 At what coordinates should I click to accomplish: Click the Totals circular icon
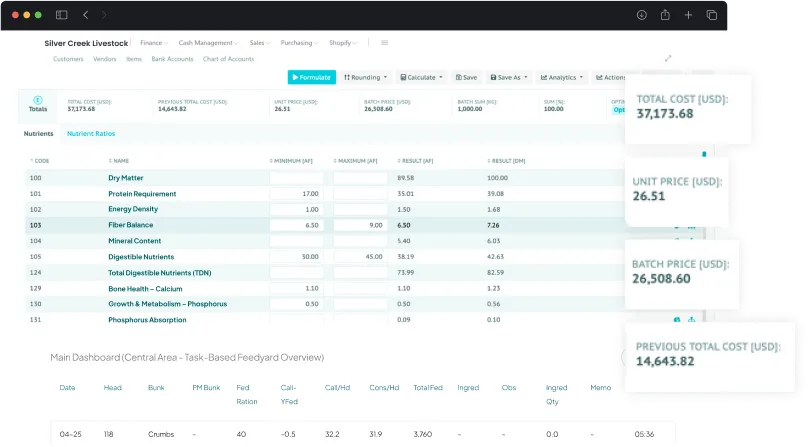(x=38, y=101)
